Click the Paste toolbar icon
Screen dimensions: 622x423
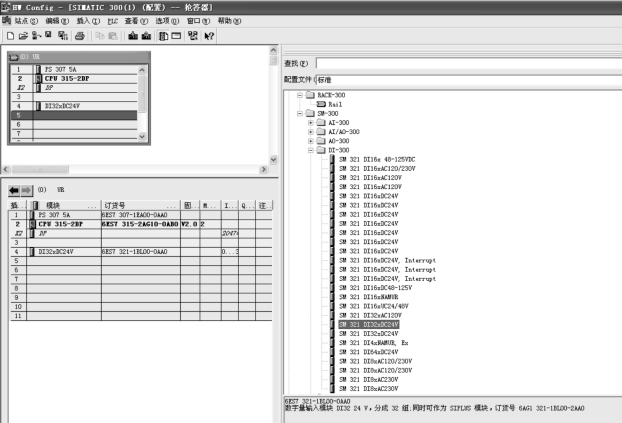pos(113,36)
